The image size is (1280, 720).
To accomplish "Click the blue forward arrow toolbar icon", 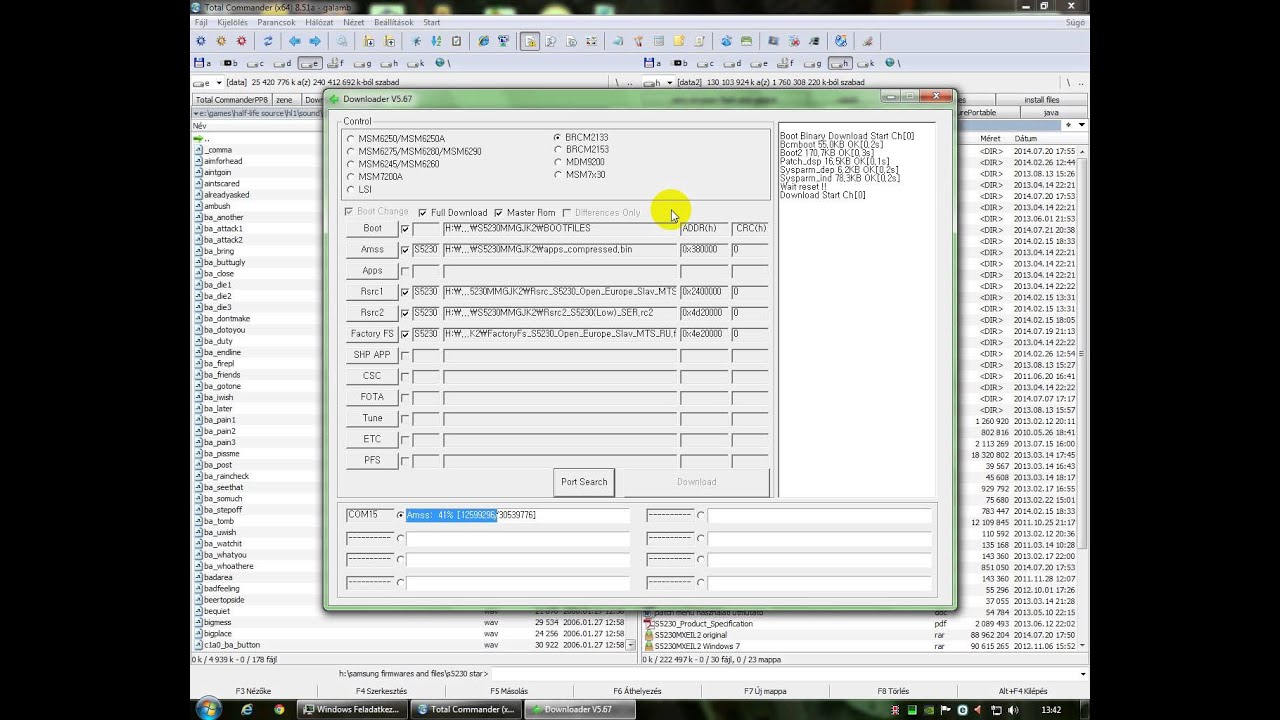I will pos(315,41).
